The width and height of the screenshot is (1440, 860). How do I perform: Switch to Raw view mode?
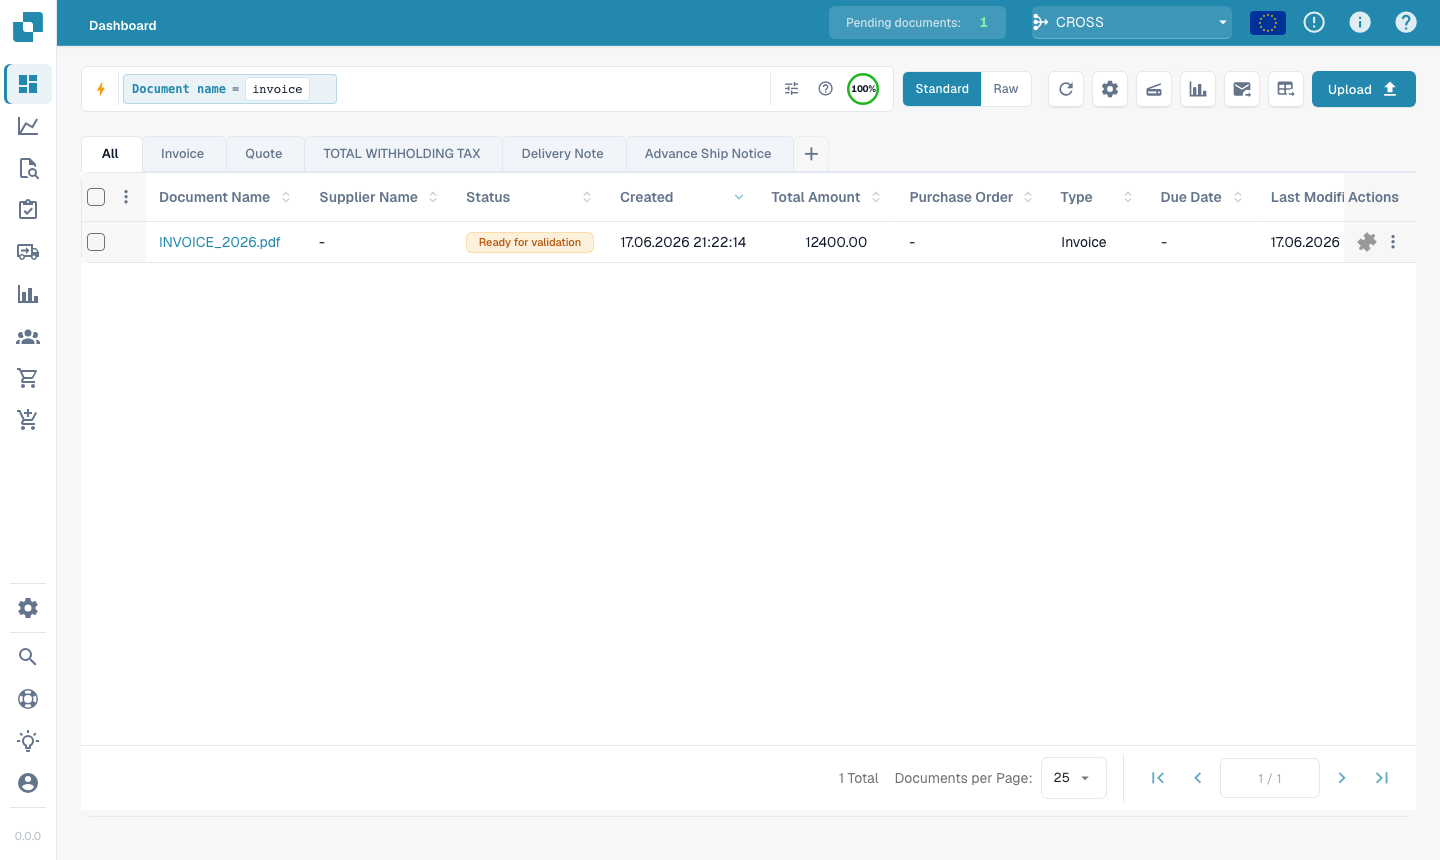click(1006, 89)
